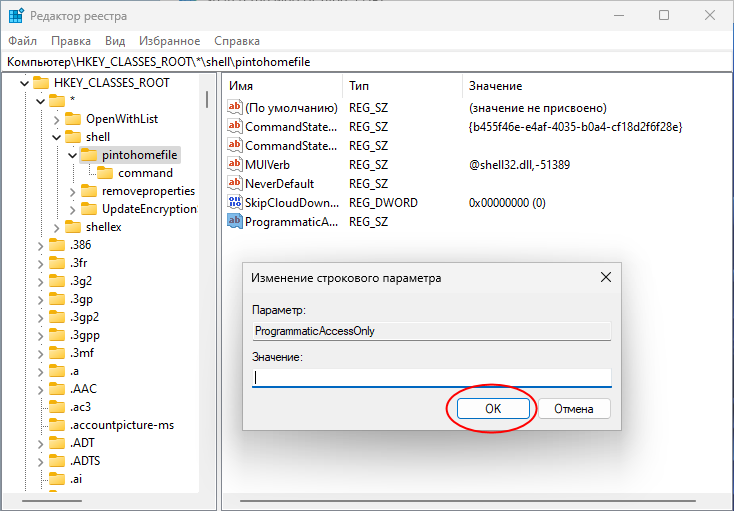Viewport: 734px width, 511px height.
Task: Collapse the shell key node
Action: (x=56, y=137)
